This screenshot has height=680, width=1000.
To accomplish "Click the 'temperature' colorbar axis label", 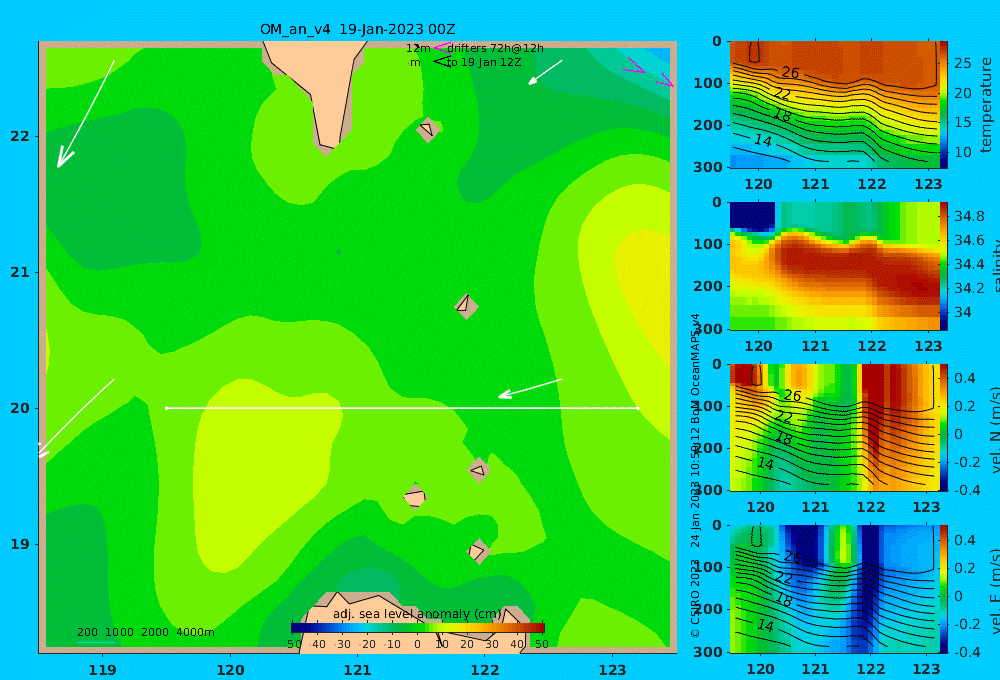I will point(986,105).
